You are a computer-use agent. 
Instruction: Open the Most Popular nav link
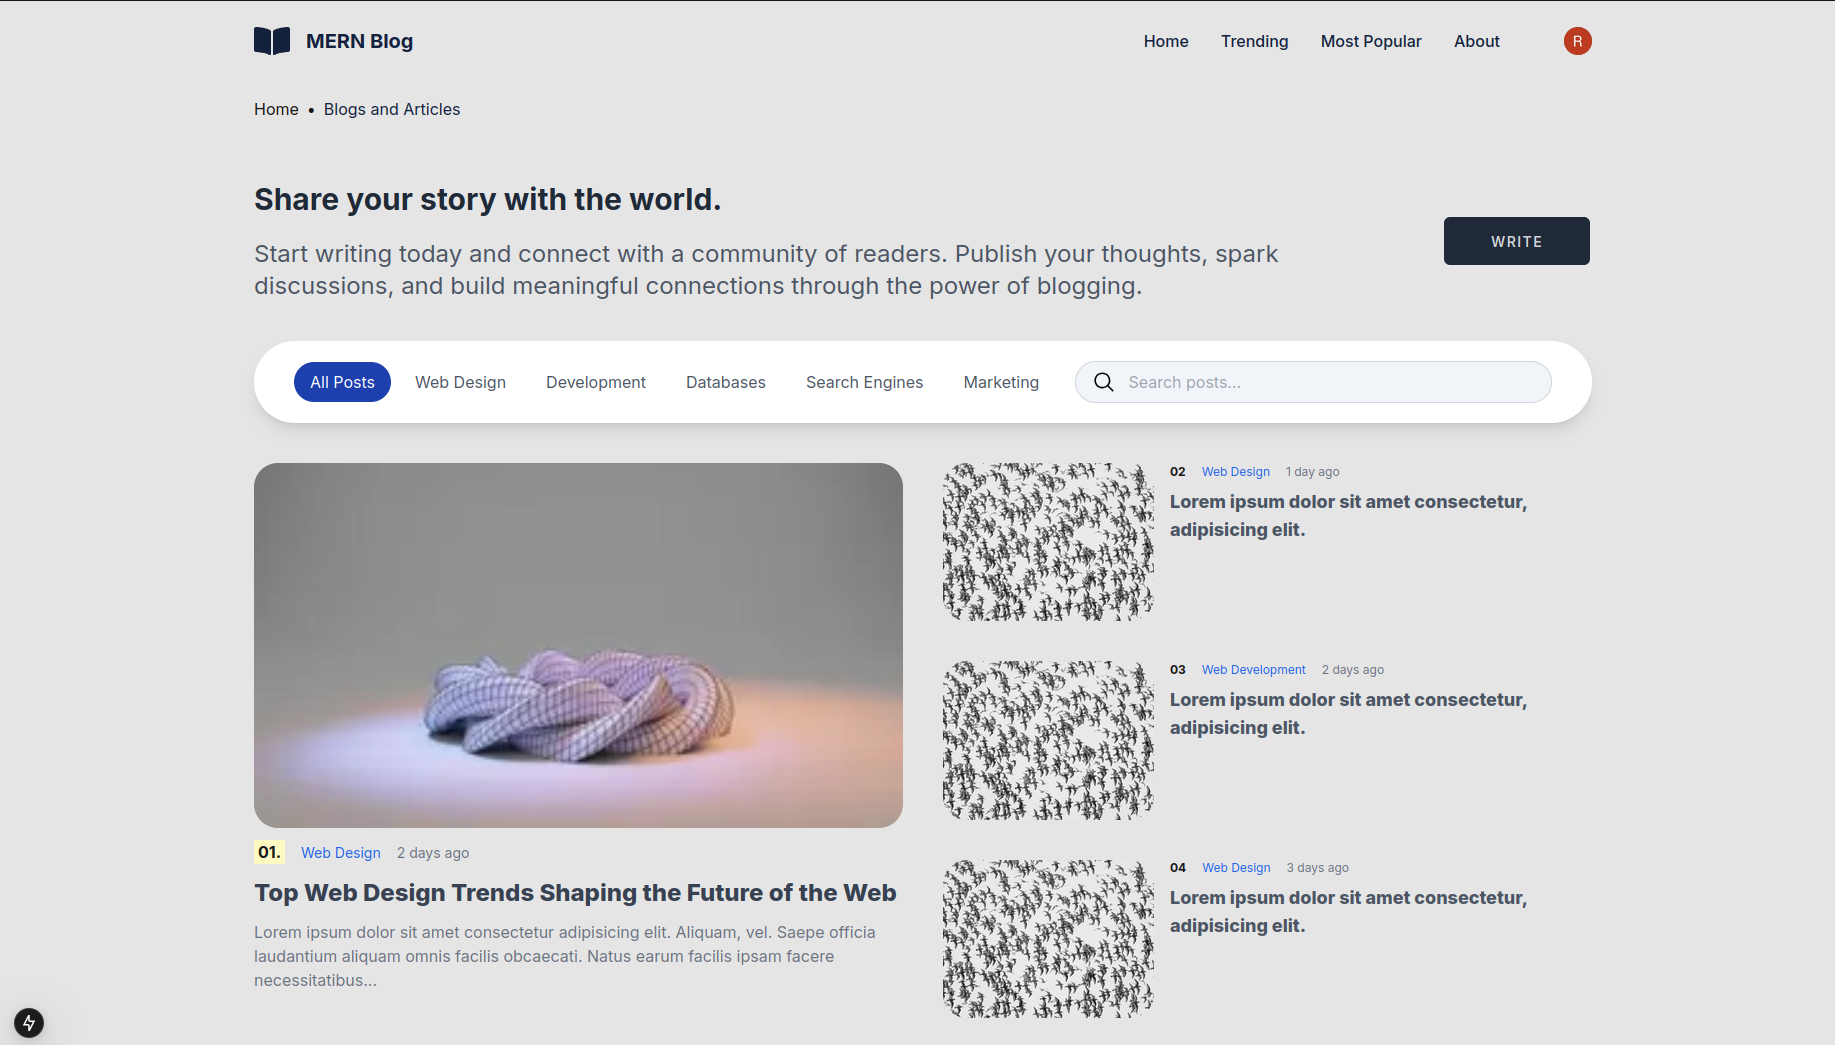coord(1371,41)
